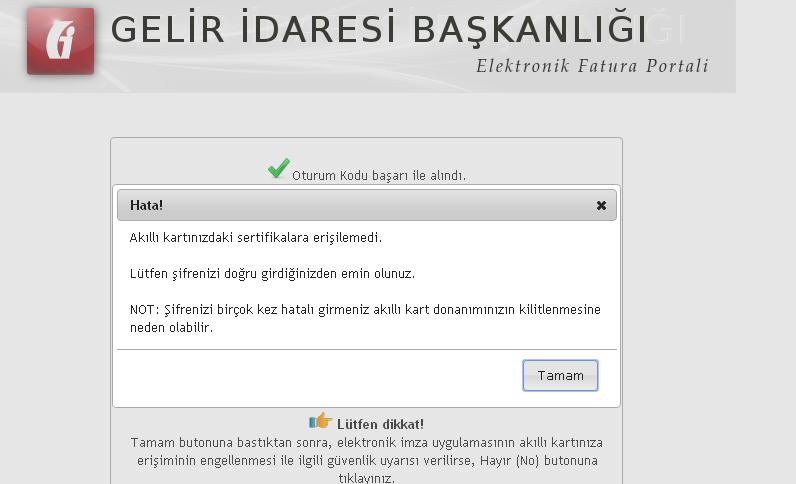Click the Elektronik Fatura Portalı subtitle
Viewport: 796px width, 484px height.
click(x=591, y=67)
